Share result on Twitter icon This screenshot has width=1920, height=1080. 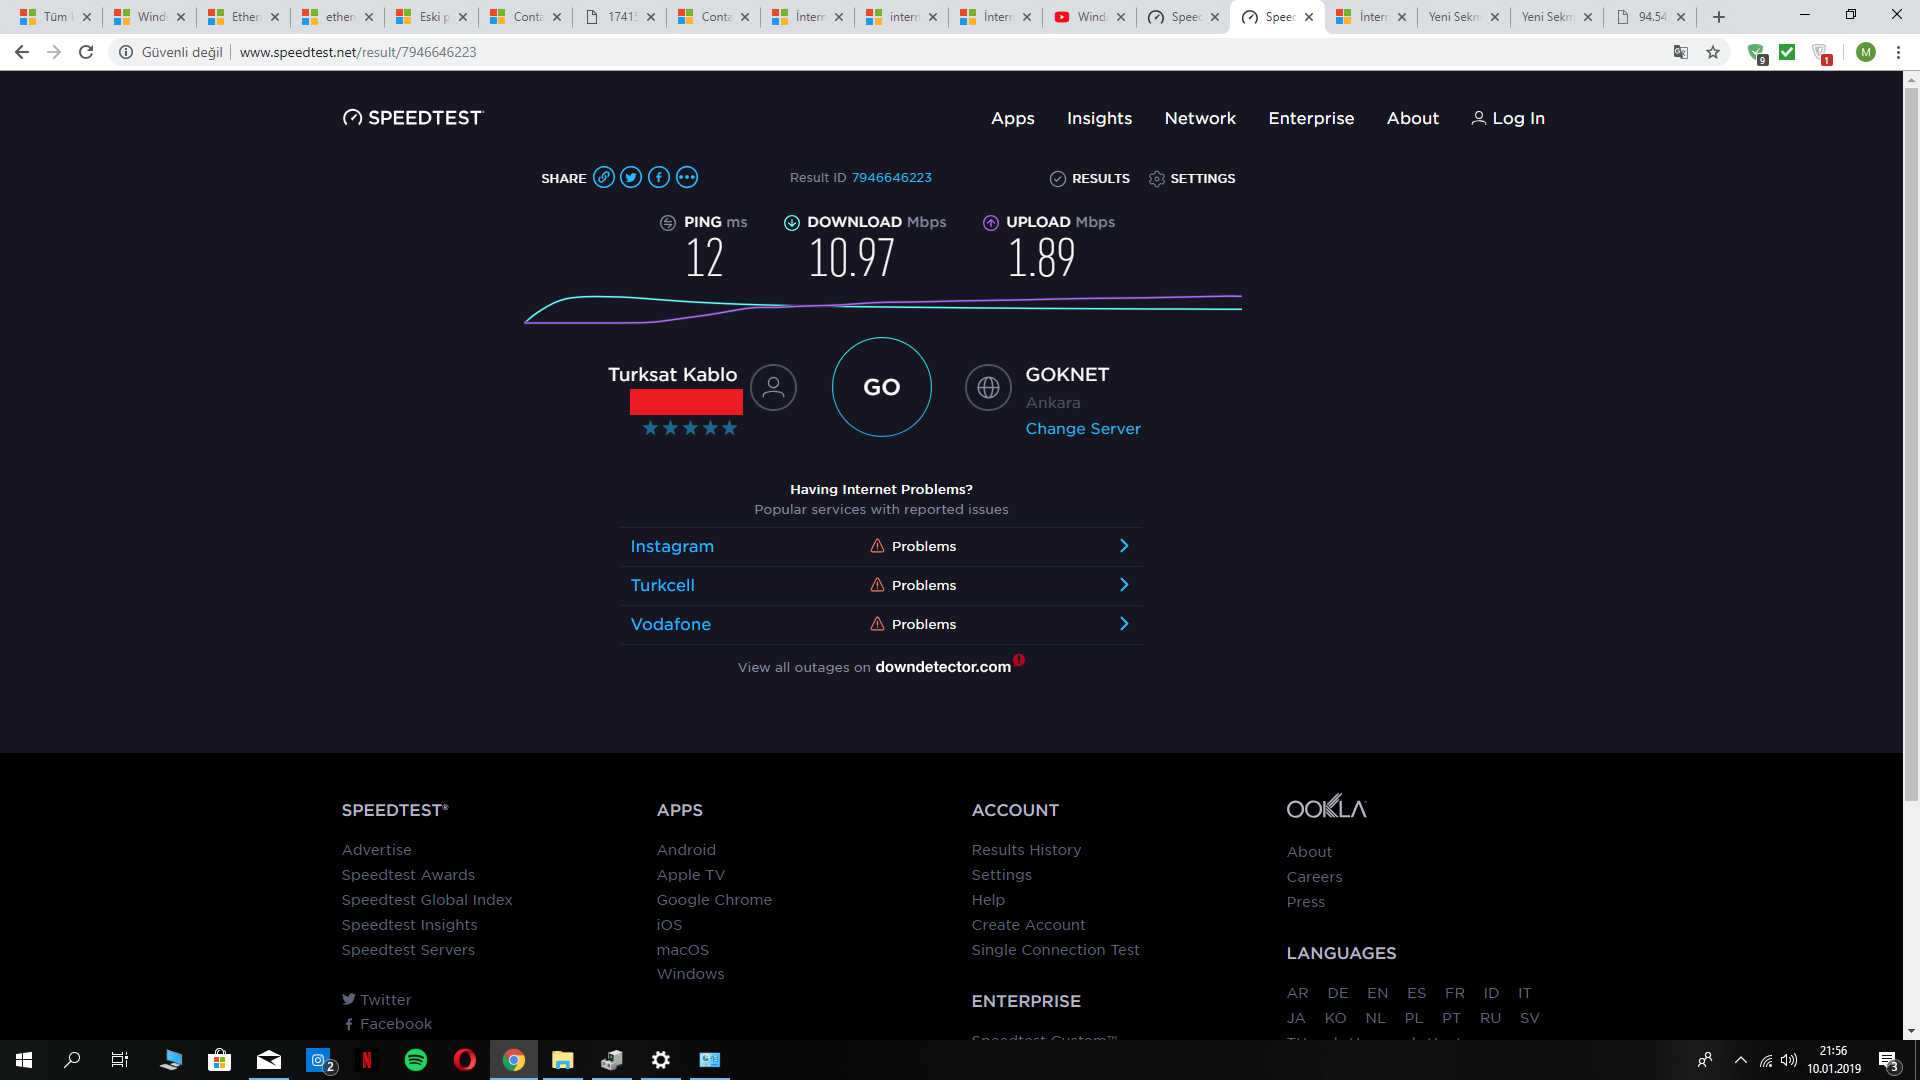tap(631, 178)
